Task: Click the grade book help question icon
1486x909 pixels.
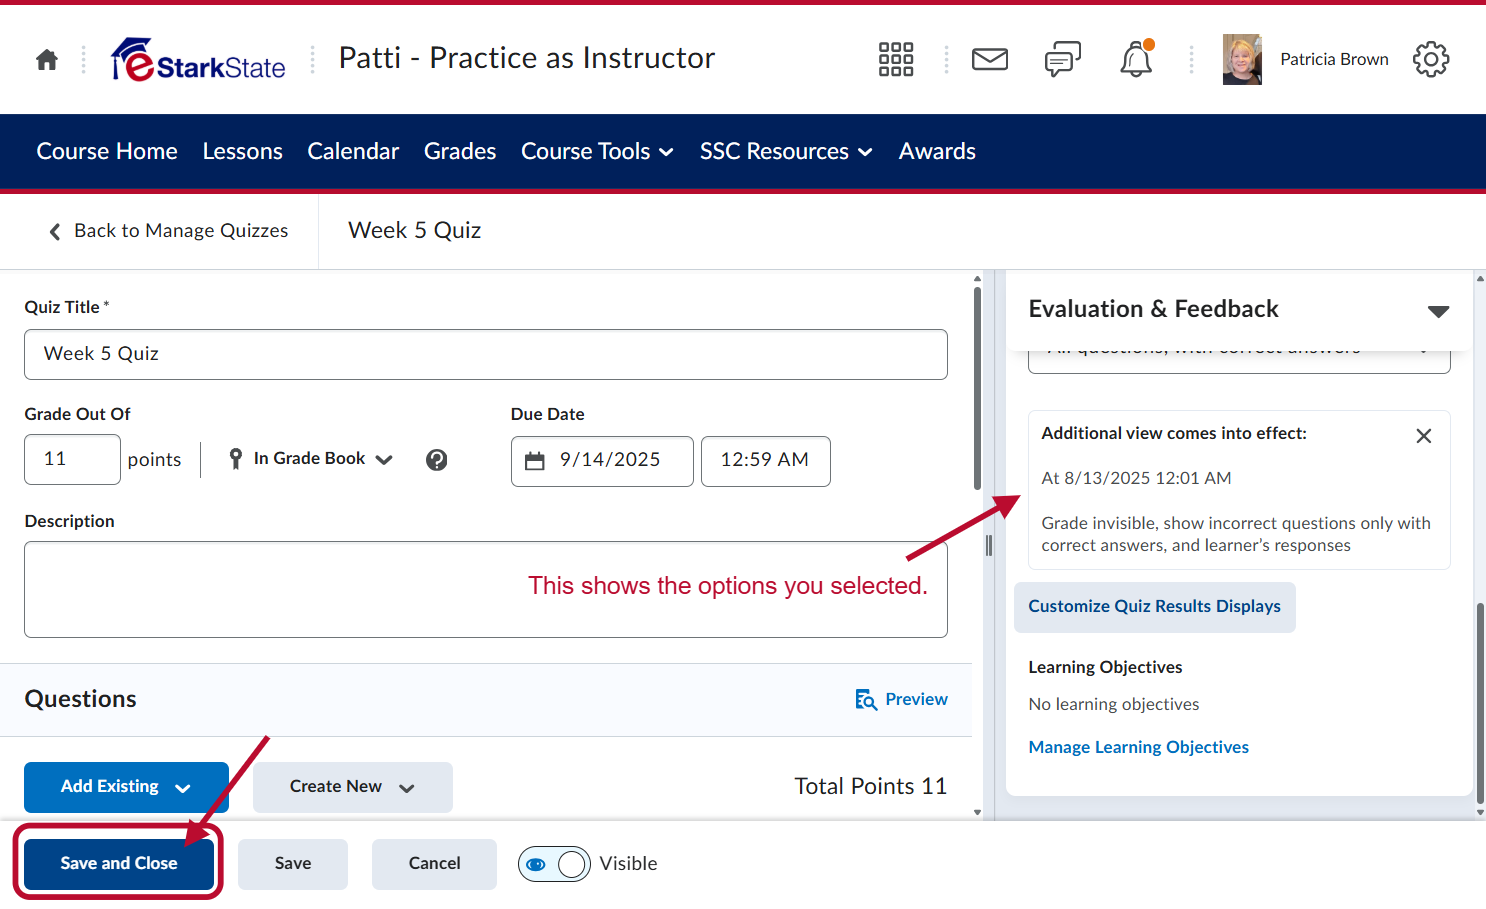Action: click(x=437, y=460)
